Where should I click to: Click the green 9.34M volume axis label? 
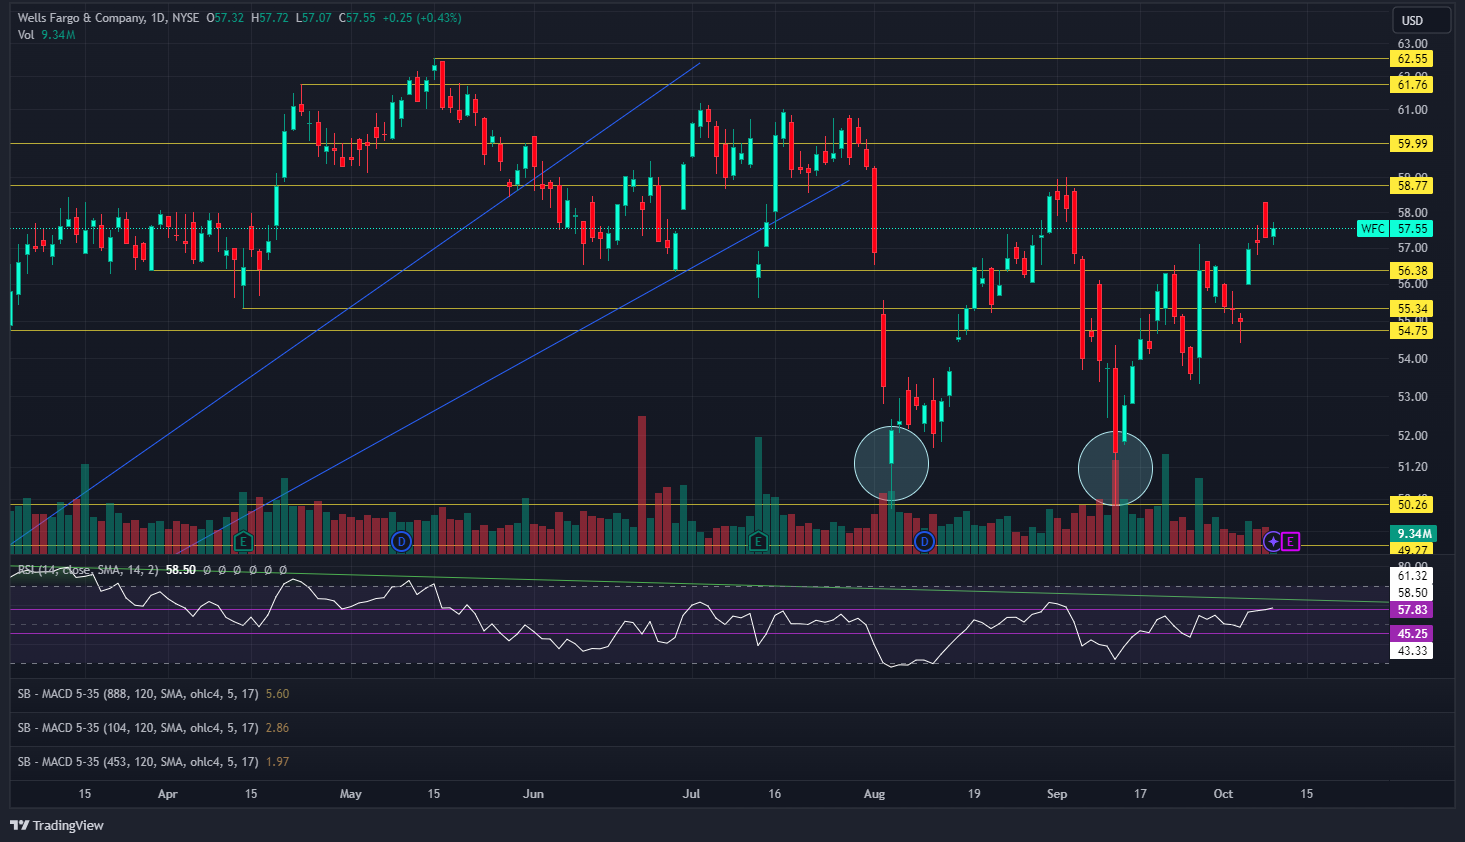click(1412, 534)
